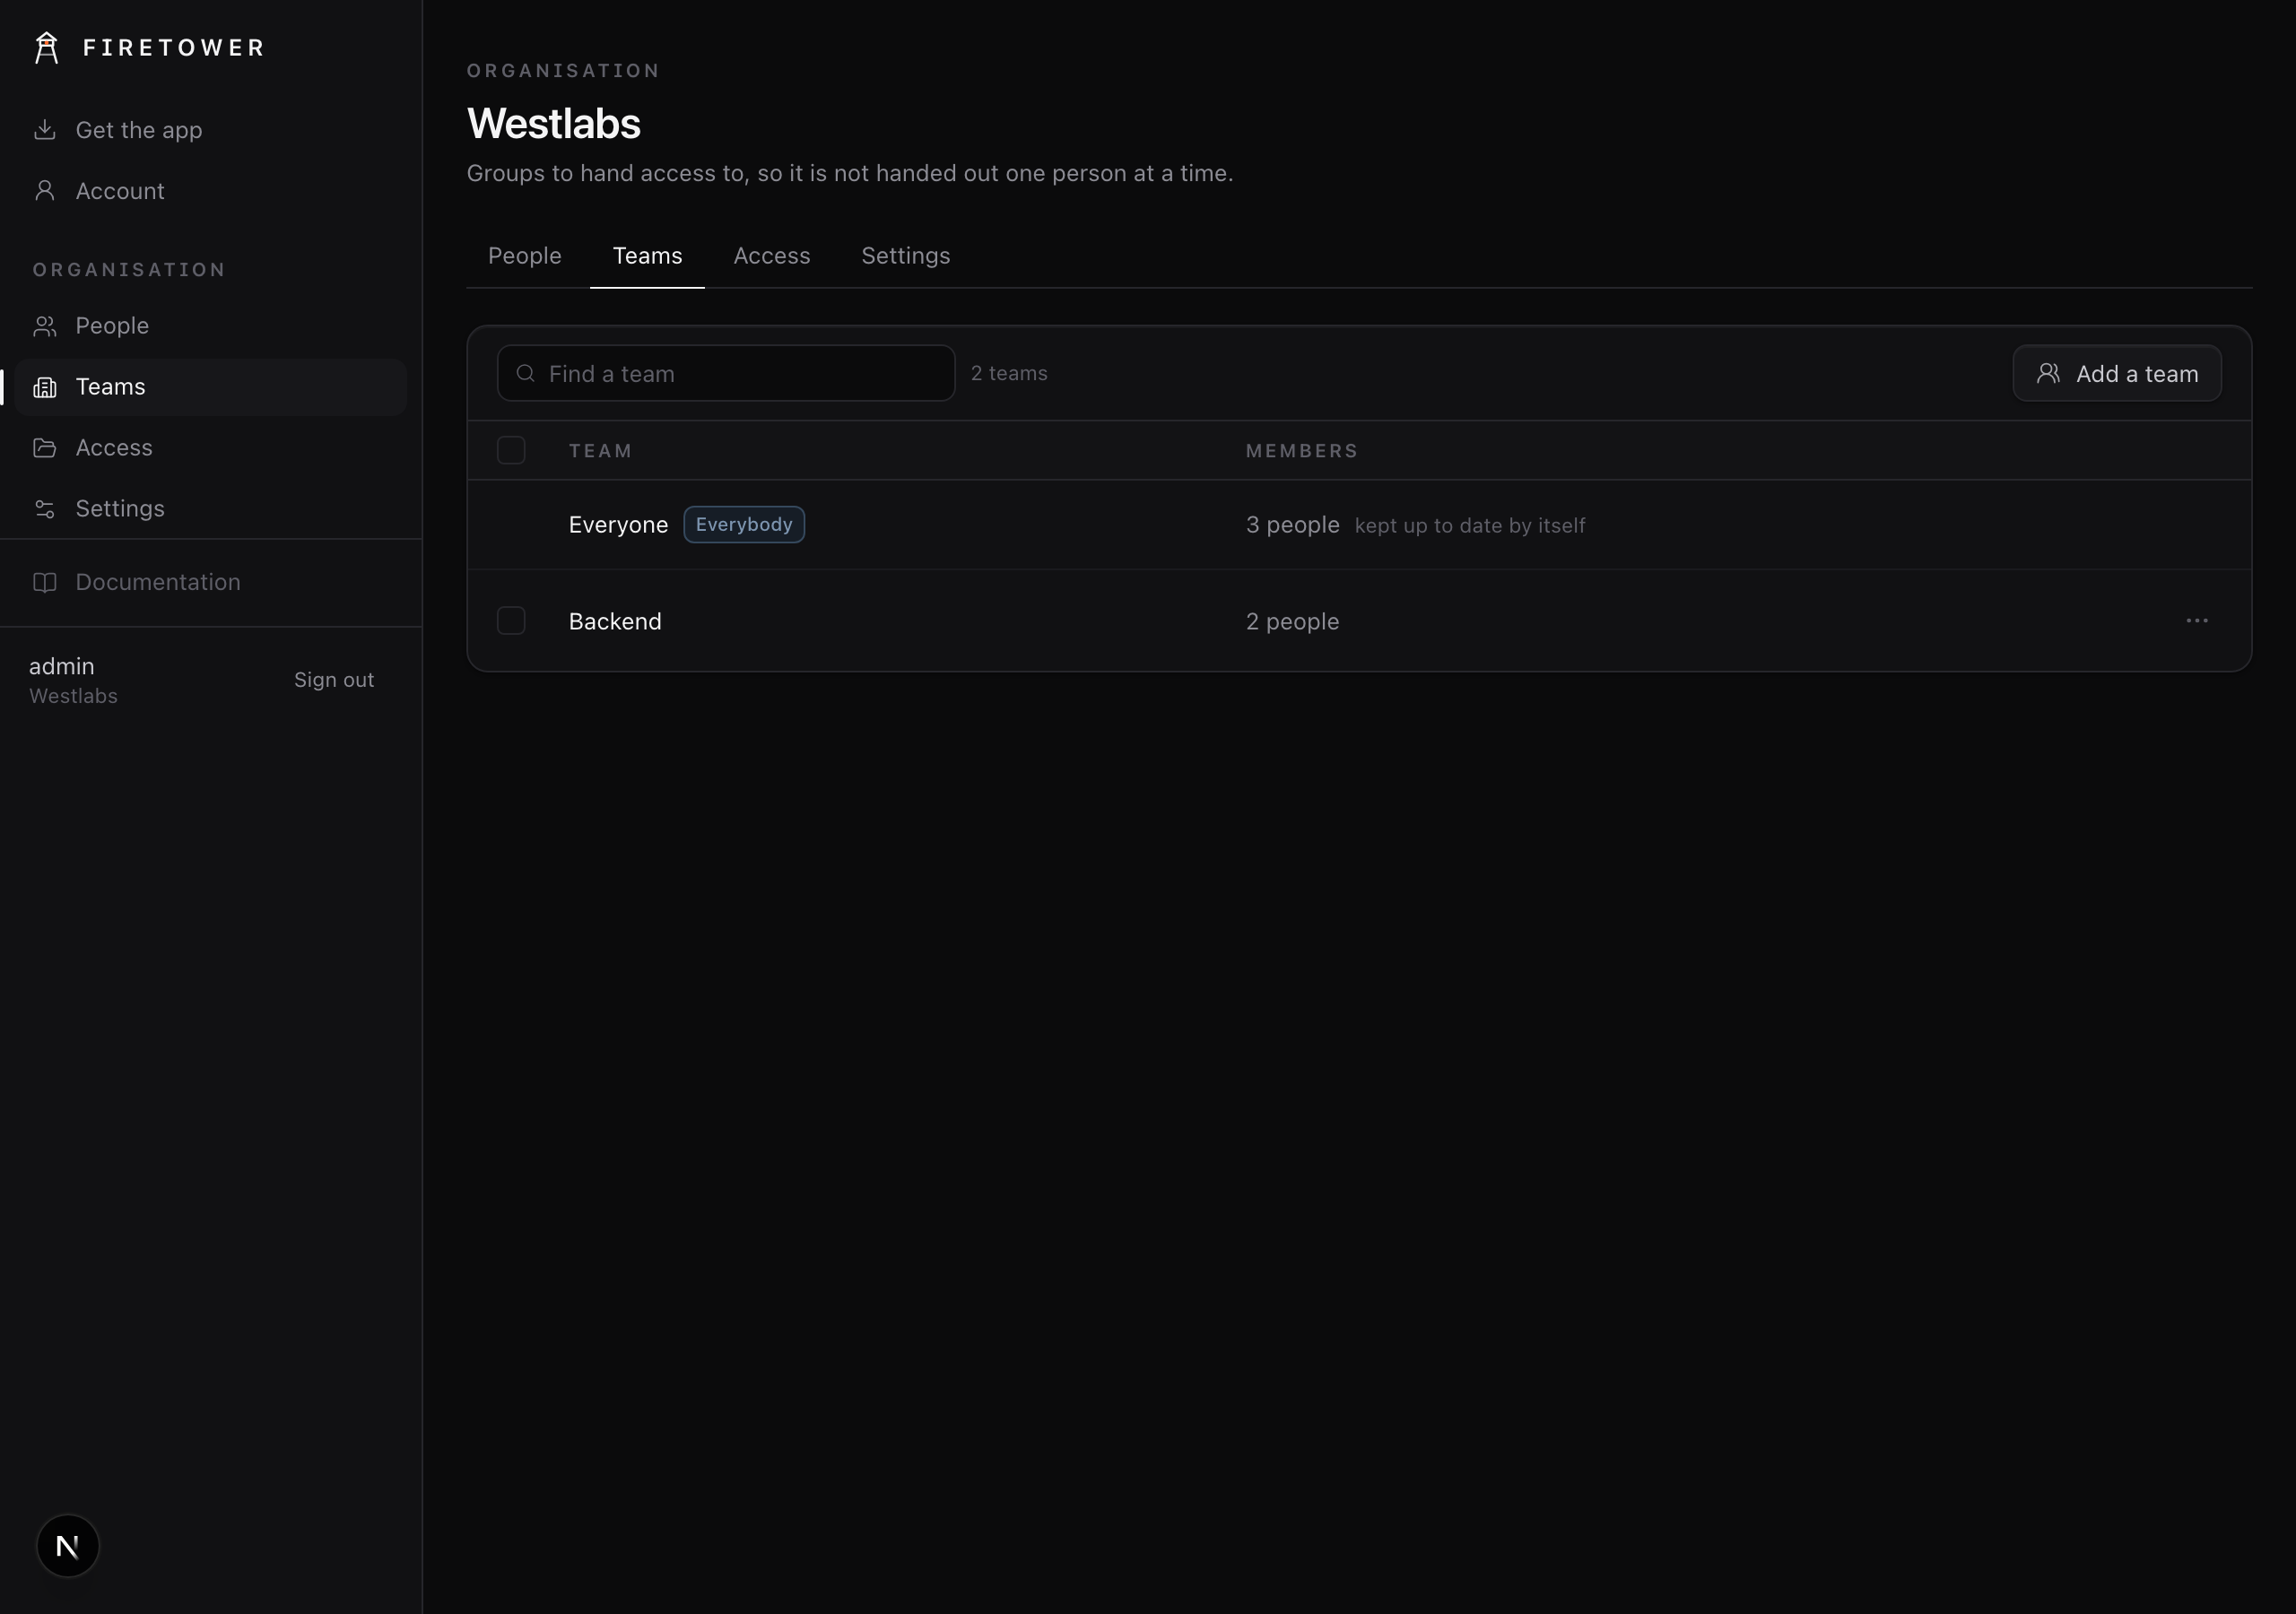Focus the Find a team search field
Viewport: 2296px width, 1614px height.
(x=726, y=373)
